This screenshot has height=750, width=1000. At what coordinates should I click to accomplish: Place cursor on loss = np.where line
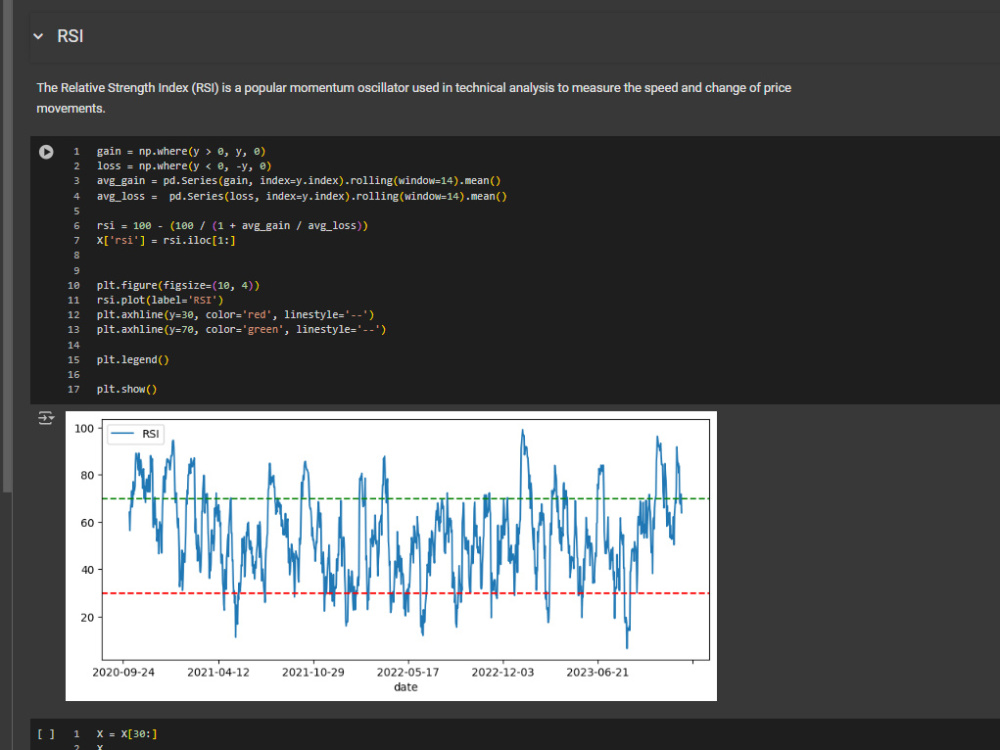tap(184, 166)
